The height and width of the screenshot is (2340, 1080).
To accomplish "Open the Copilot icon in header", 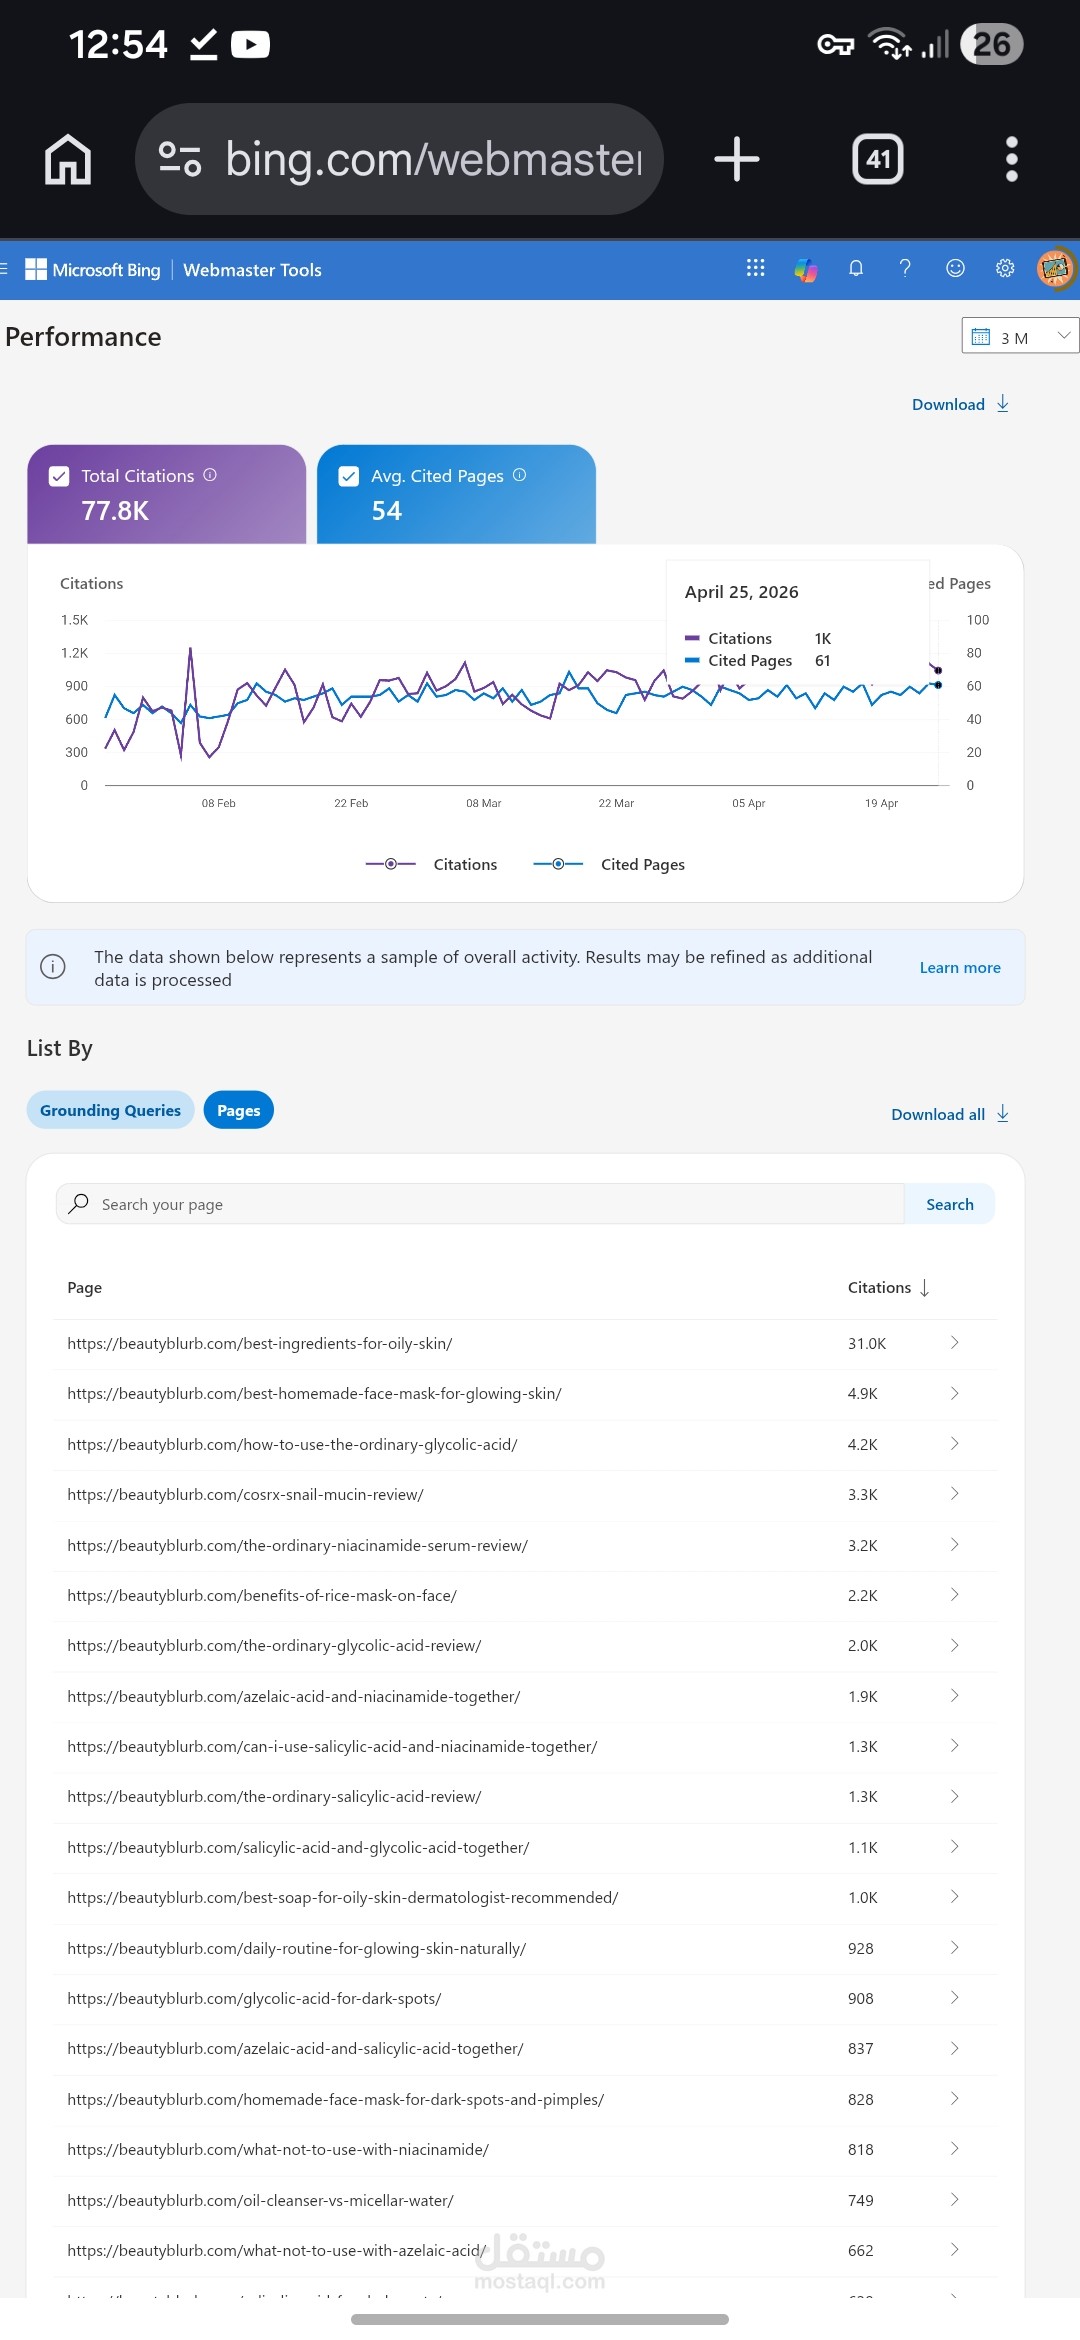I will [806, 269].
